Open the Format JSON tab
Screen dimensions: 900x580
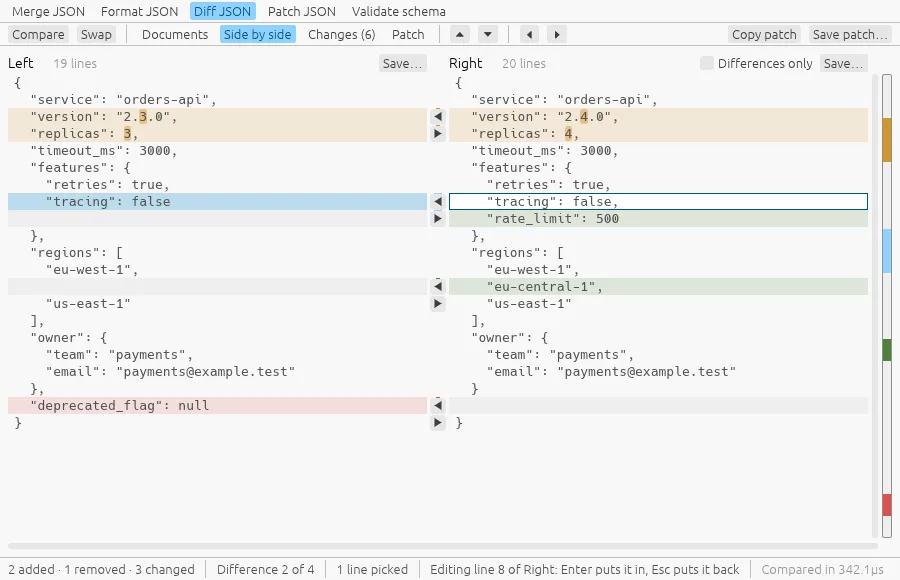point(139,11)
